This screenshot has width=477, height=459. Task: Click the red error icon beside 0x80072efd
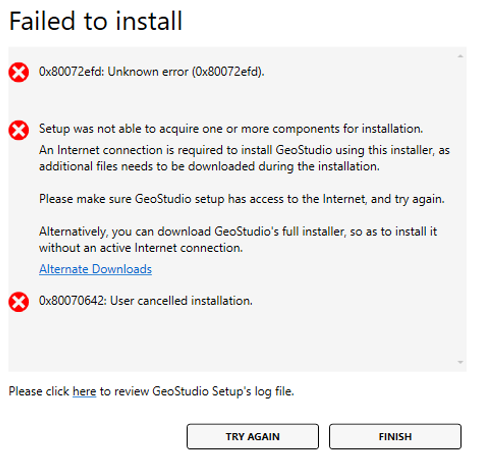point(19,72)
